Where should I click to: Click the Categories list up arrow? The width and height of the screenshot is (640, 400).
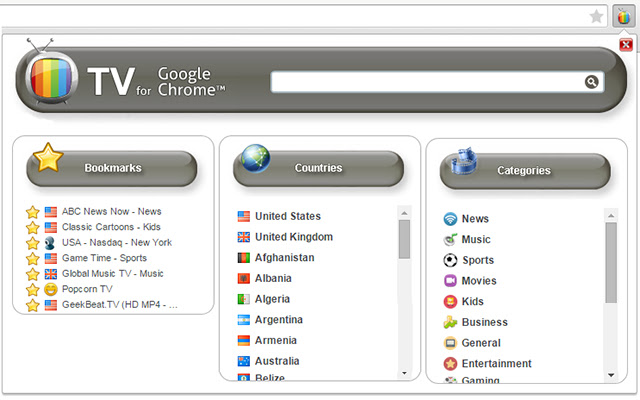click(611, 216)
